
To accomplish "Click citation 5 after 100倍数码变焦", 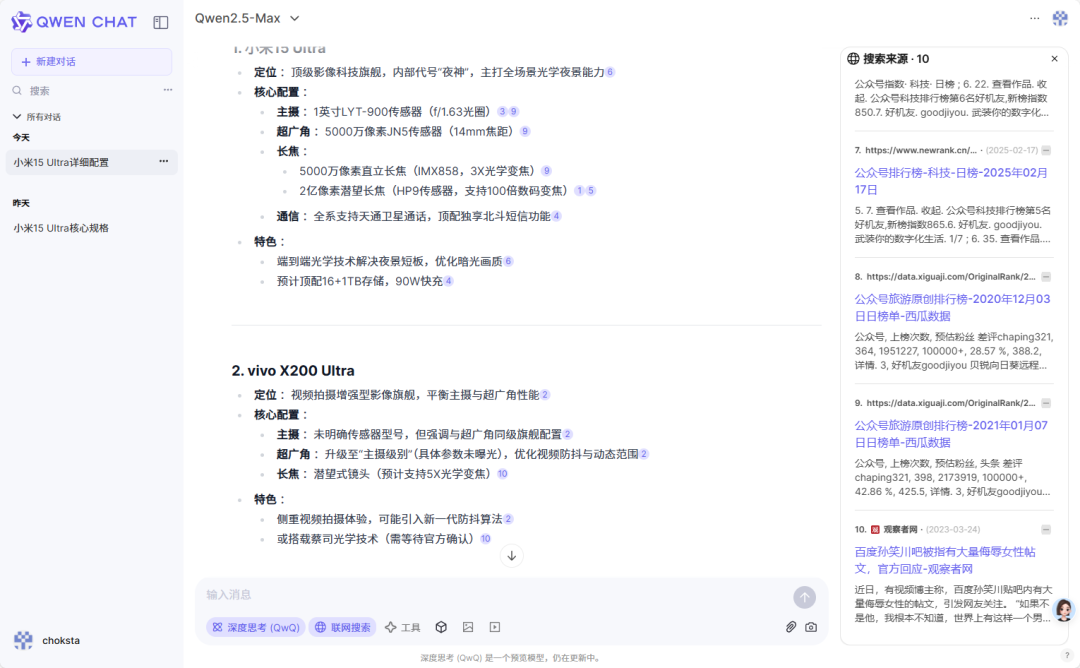I will (x=591, y=191).
